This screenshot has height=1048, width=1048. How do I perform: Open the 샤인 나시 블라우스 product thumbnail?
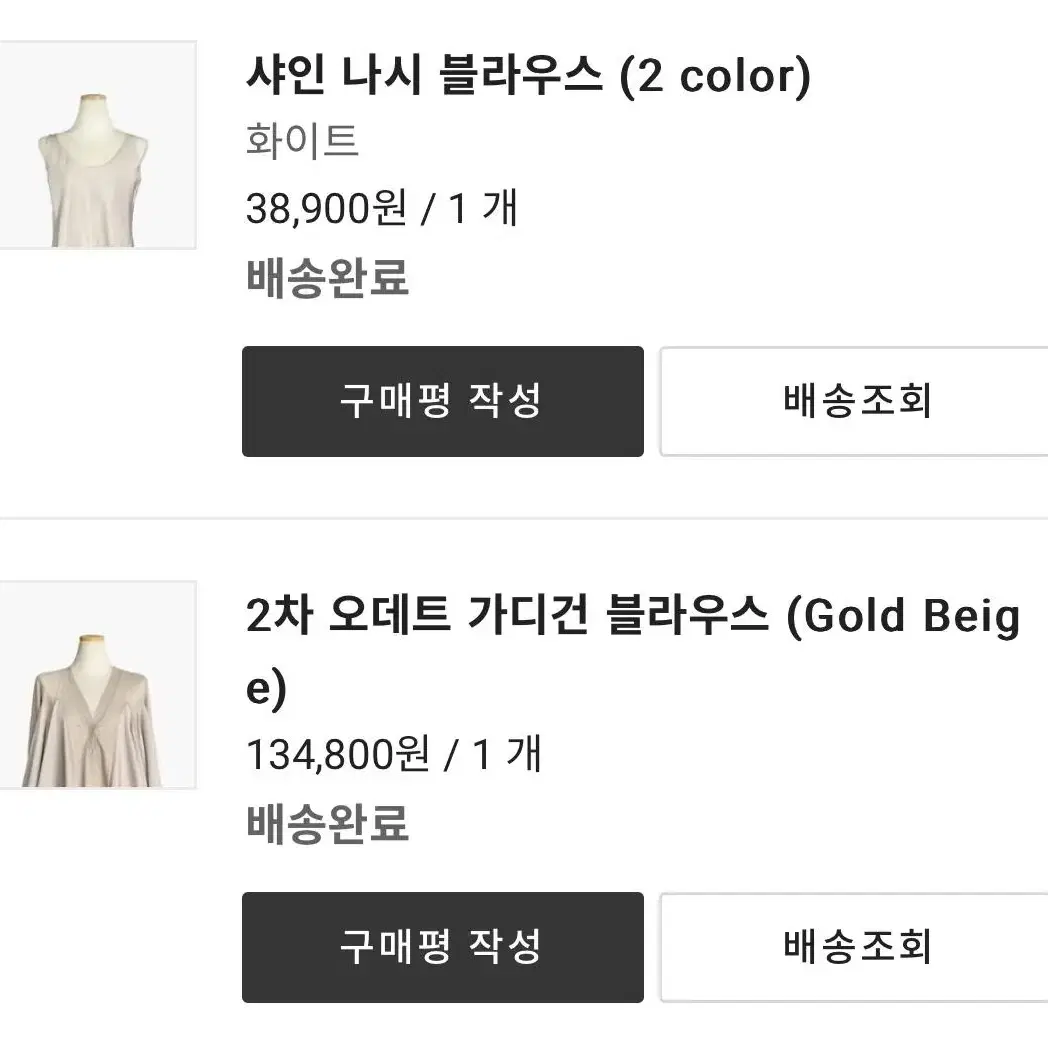(98, 145)
